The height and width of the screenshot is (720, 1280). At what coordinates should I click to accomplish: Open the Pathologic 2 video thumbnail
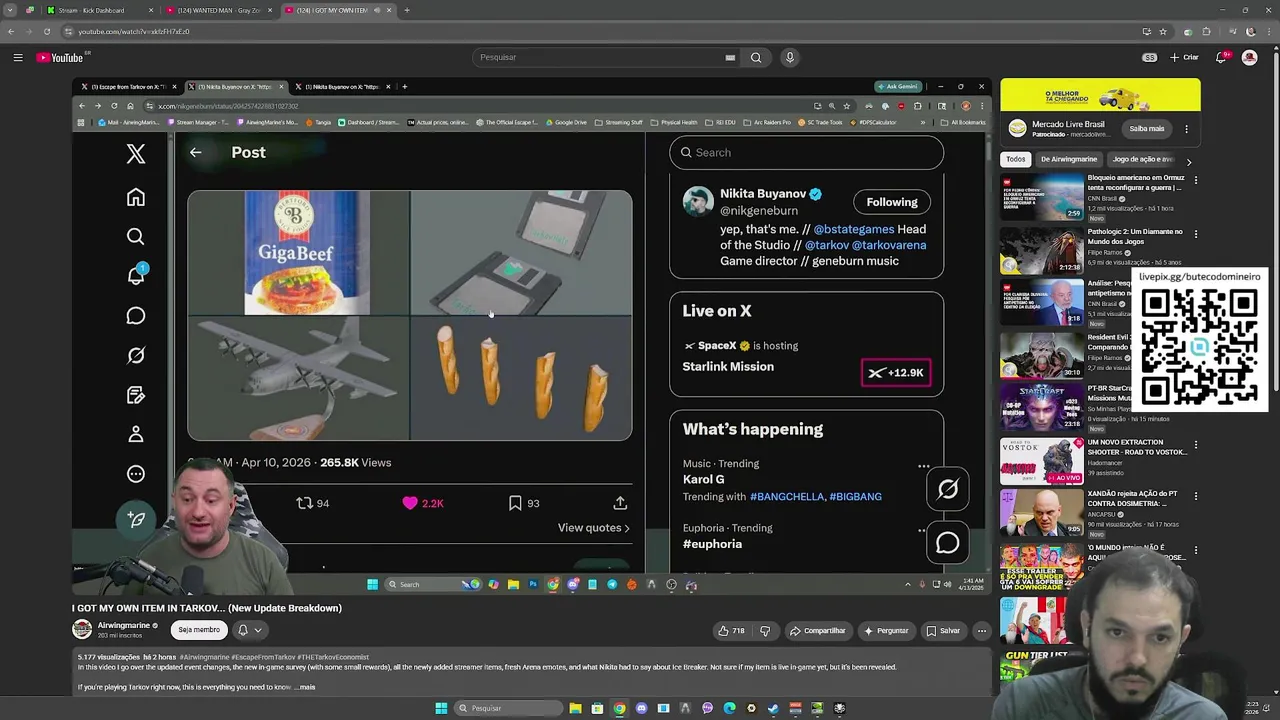1042,251
